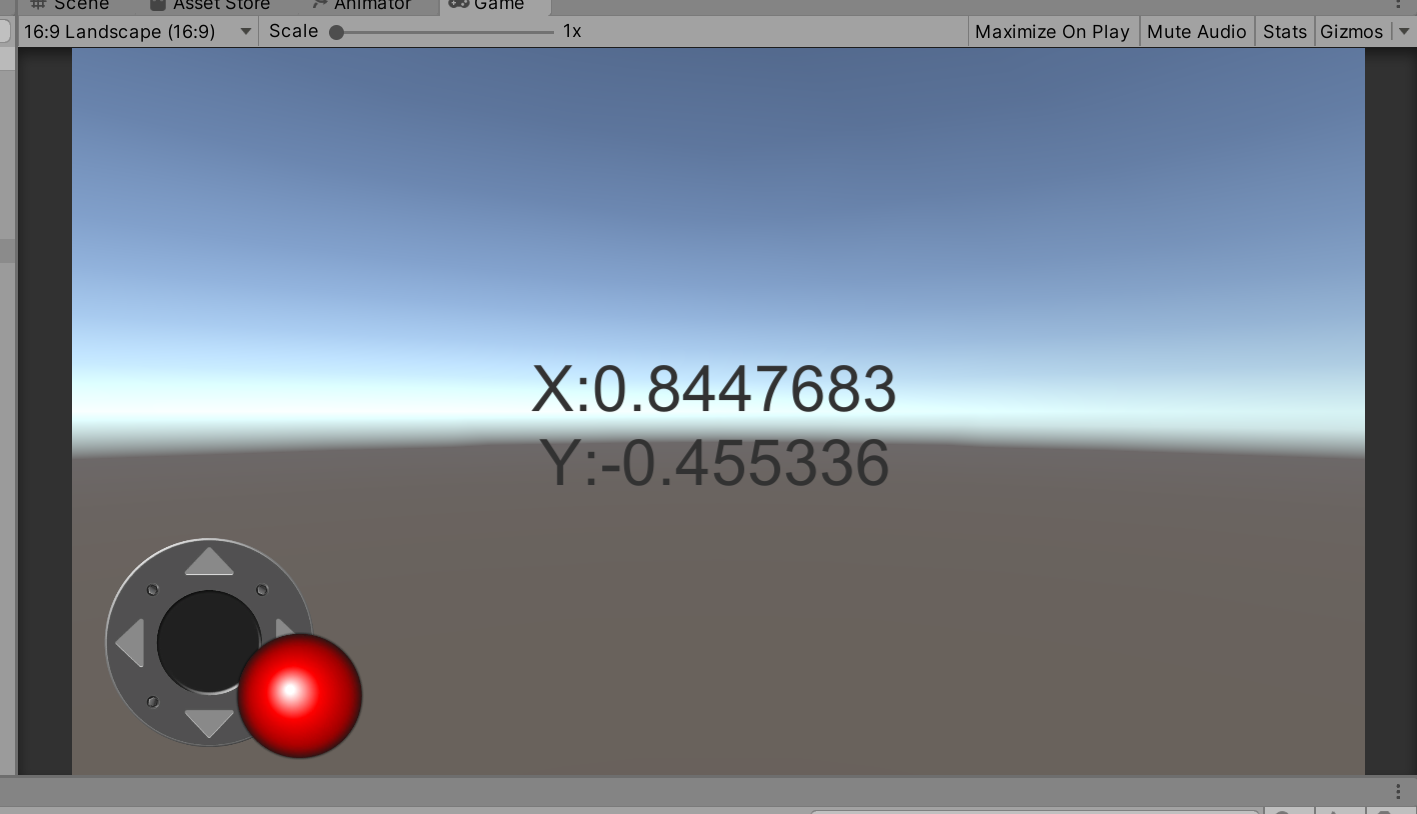Tap the red in-game action button
This screenshot has height=814, width=1417.
click(x=301, y=696)
